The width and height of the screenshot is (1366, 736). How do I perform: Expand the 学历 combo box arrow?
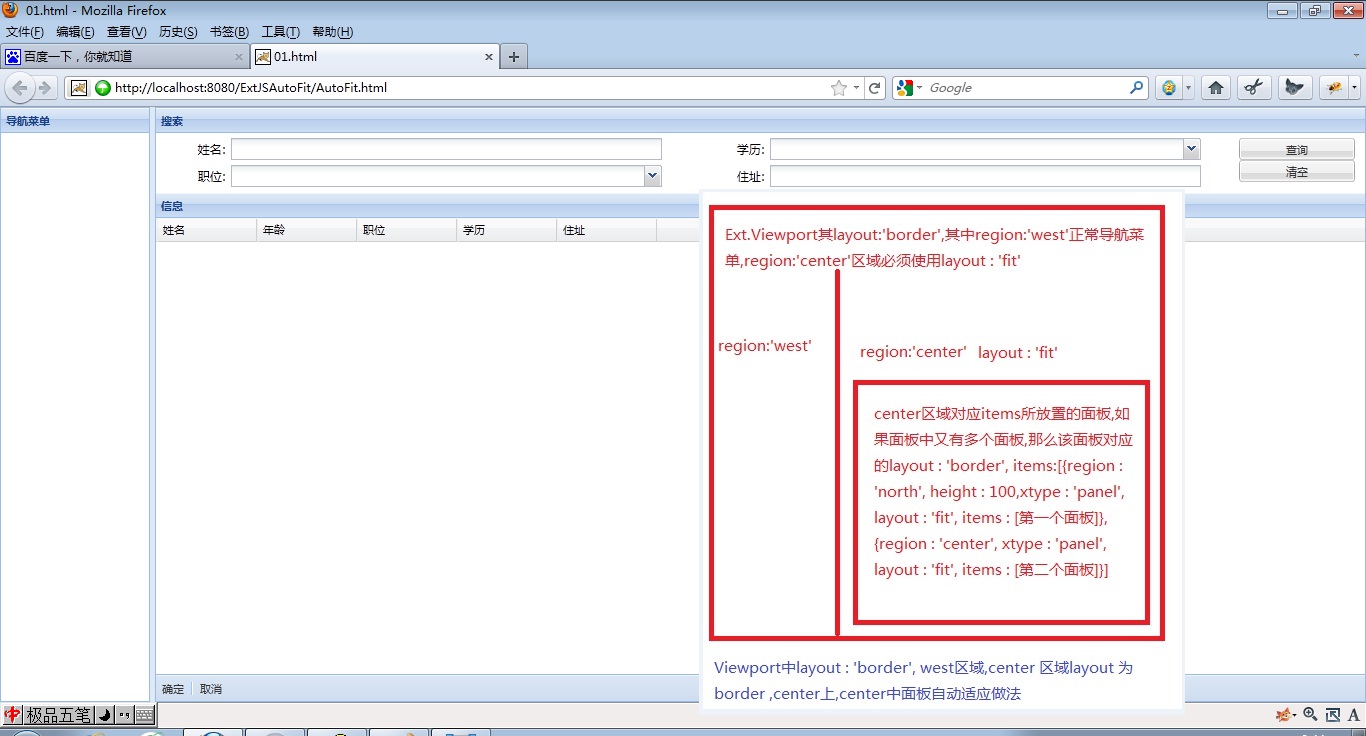[1191, 149]
